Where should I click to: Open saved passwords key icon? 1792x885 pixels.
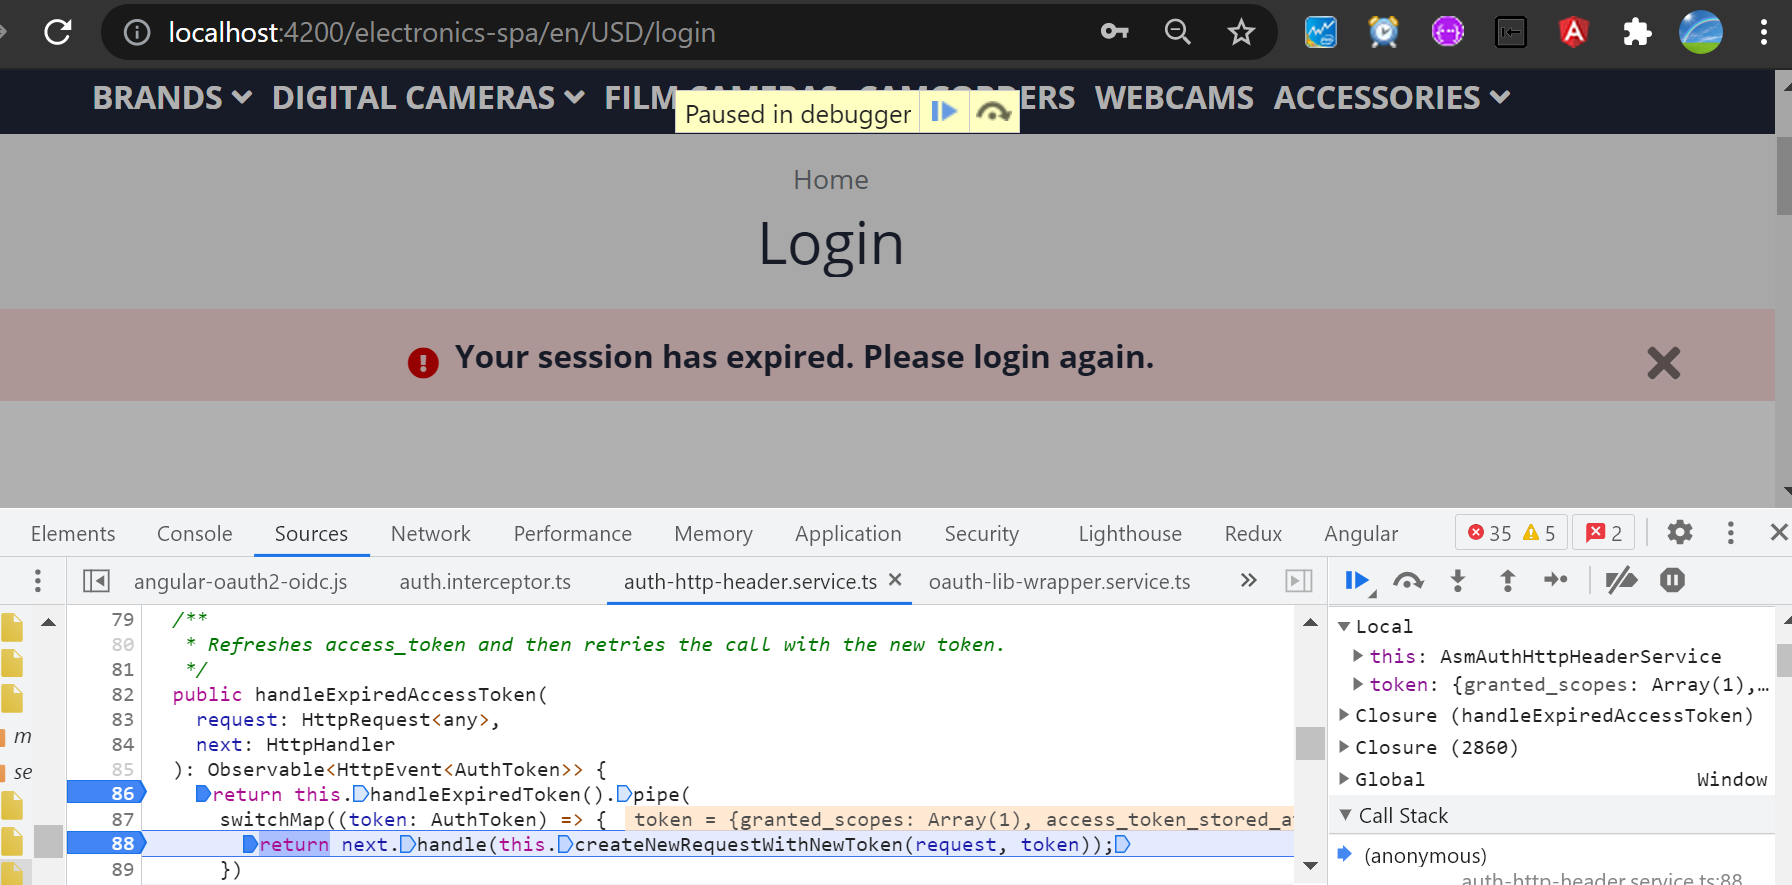pyautogui.click(x=1114, y=32)
